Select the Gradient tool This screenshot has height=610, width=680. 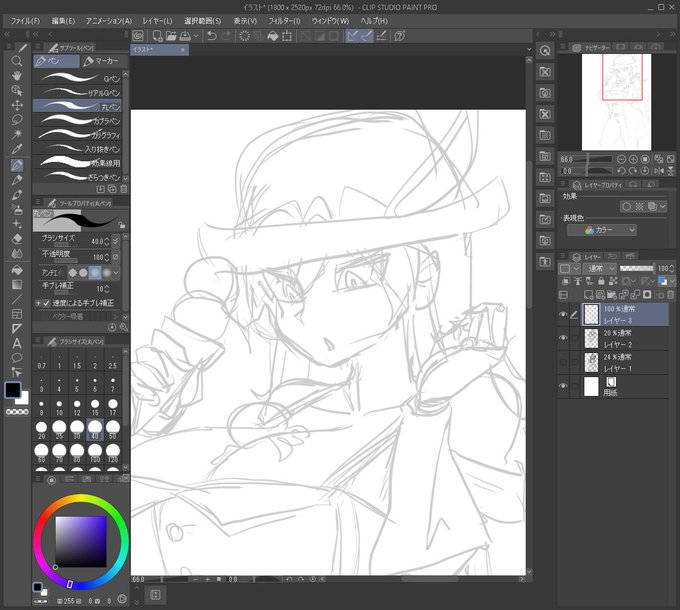pyautogui.click(x=16, y=284)
